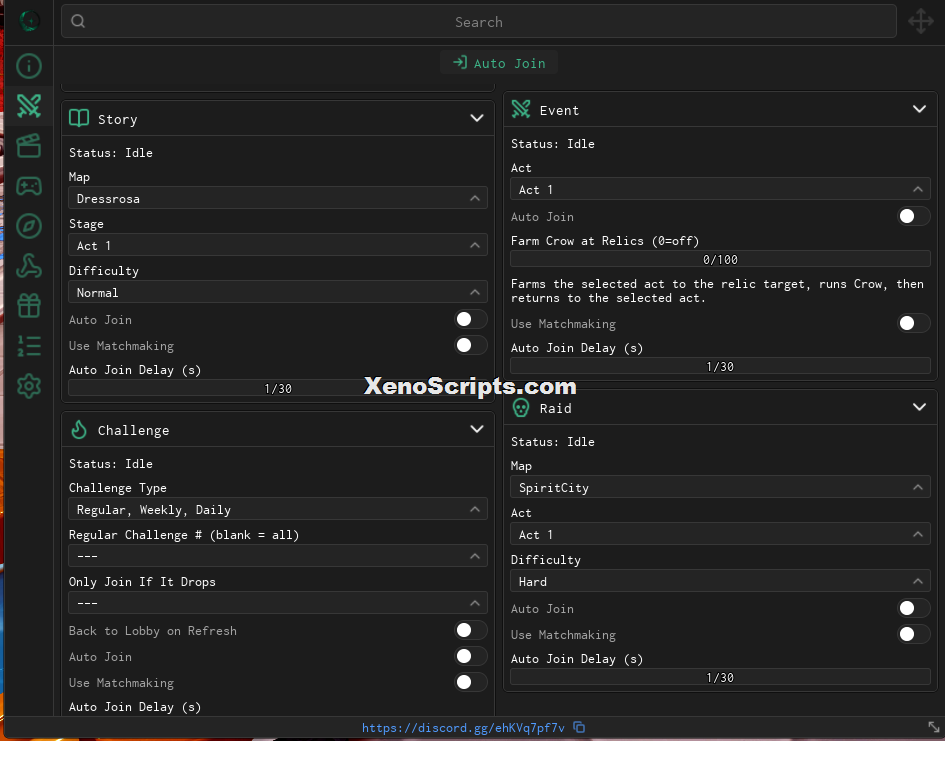945x771 pixels.
Task: Click the Event swords icon
Action: click(521, 109)
